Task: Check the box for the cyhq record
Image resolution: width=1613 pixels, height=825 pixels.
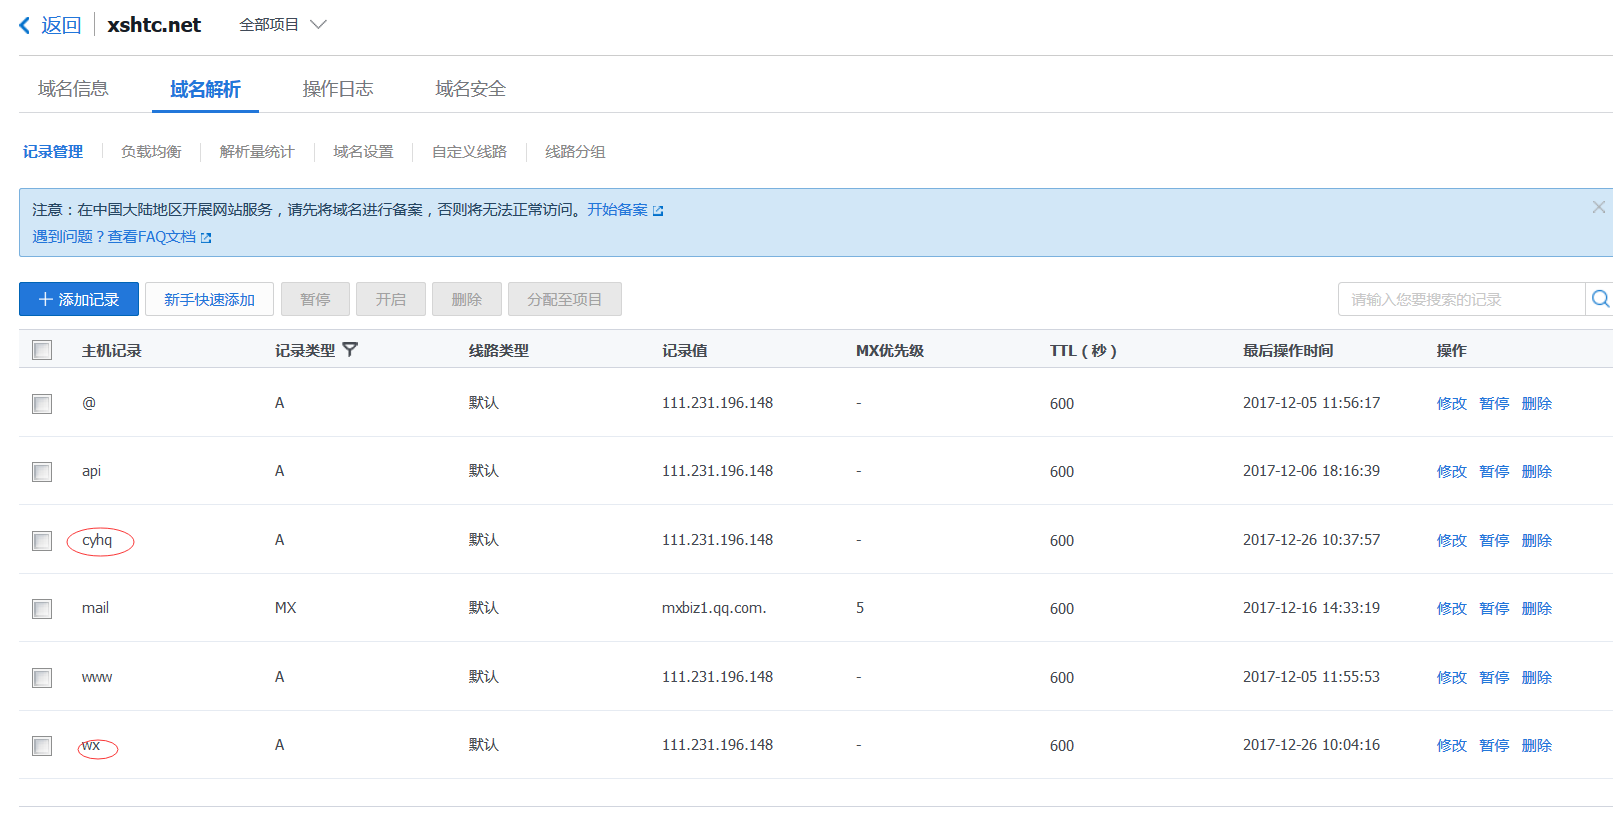Action: (42, 541)
